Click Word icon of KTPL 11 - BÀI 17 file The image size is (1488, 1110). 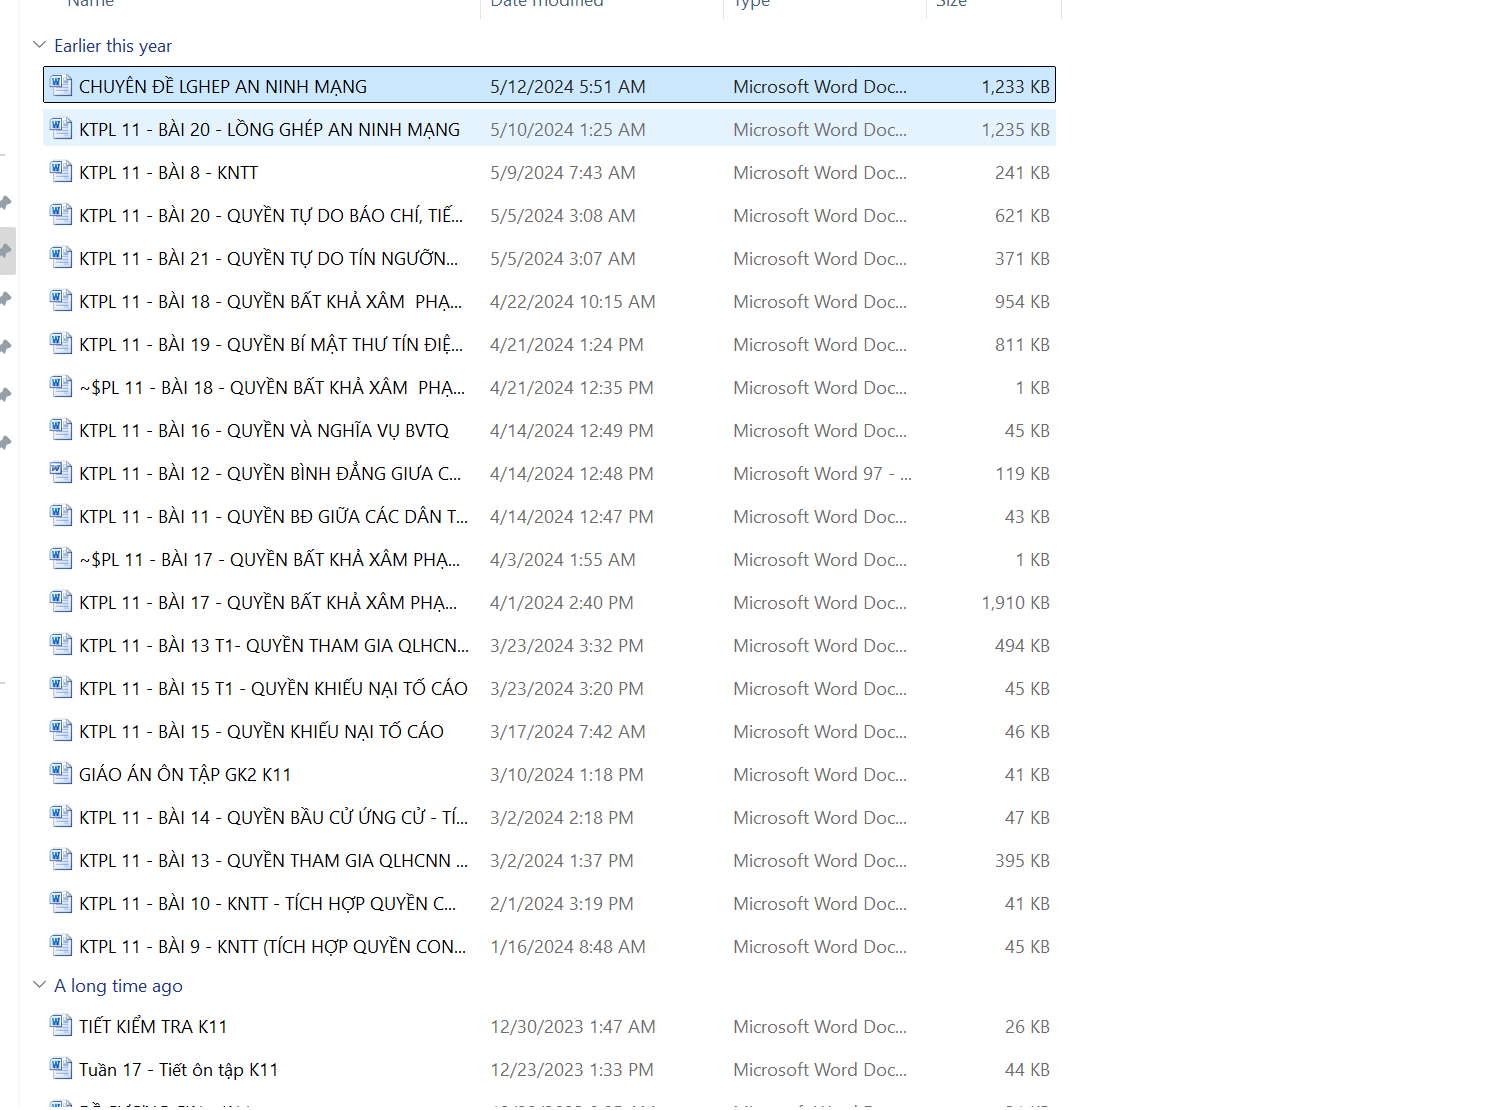coord(61,601)
